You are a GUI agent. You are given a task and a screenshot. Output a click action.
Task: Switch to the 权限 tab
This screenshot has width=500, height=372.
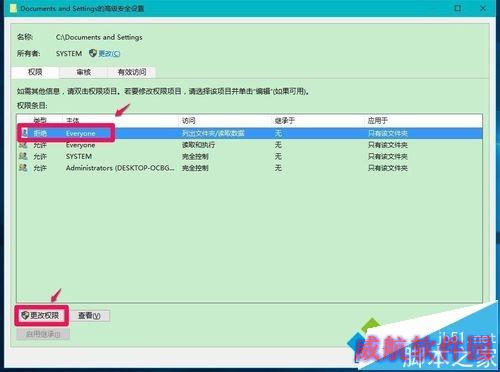pos(35,72)
